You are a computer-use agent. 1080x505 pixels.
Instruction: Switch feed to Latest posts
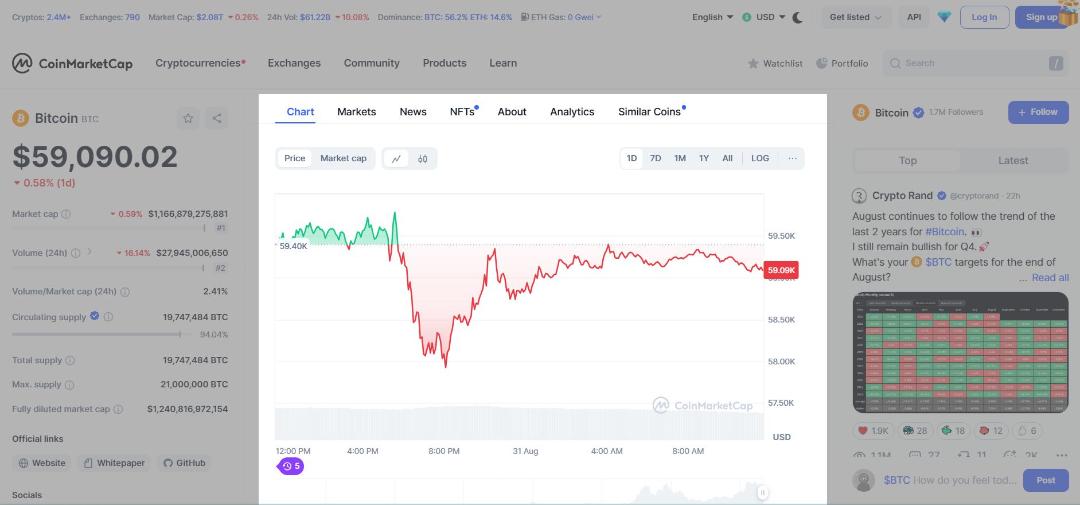pyautogui.click(x=1013, y=161)
